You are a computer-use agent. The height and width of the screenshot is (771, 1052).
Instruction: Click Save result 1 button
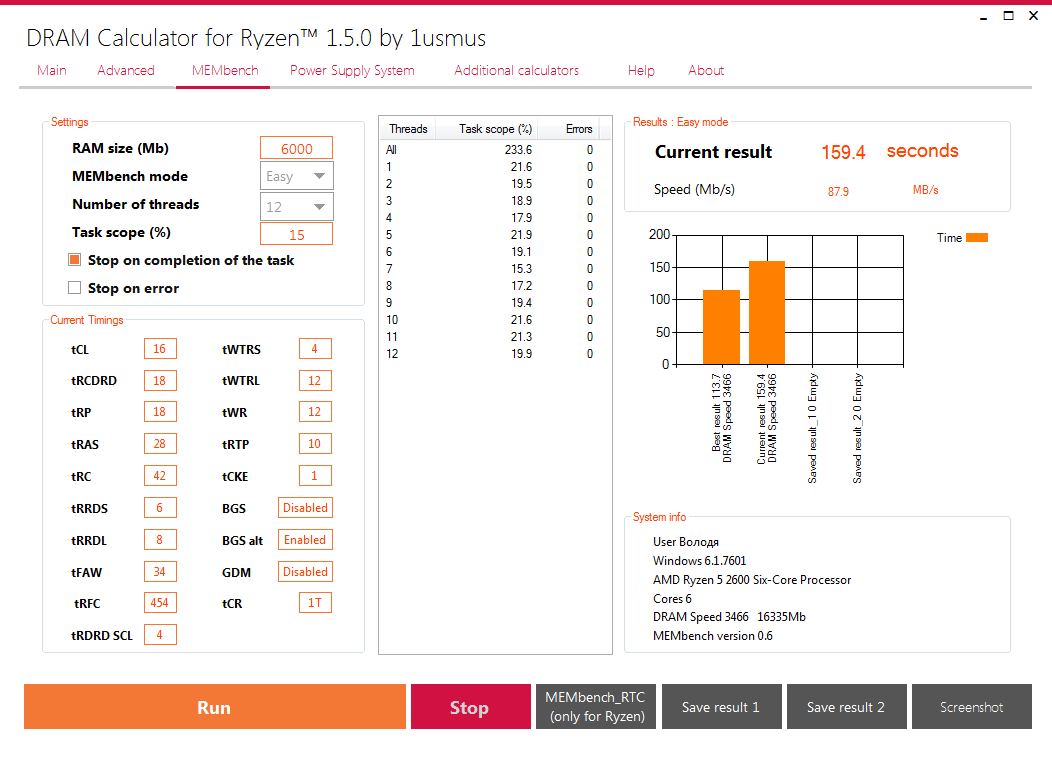click(721, 707)
